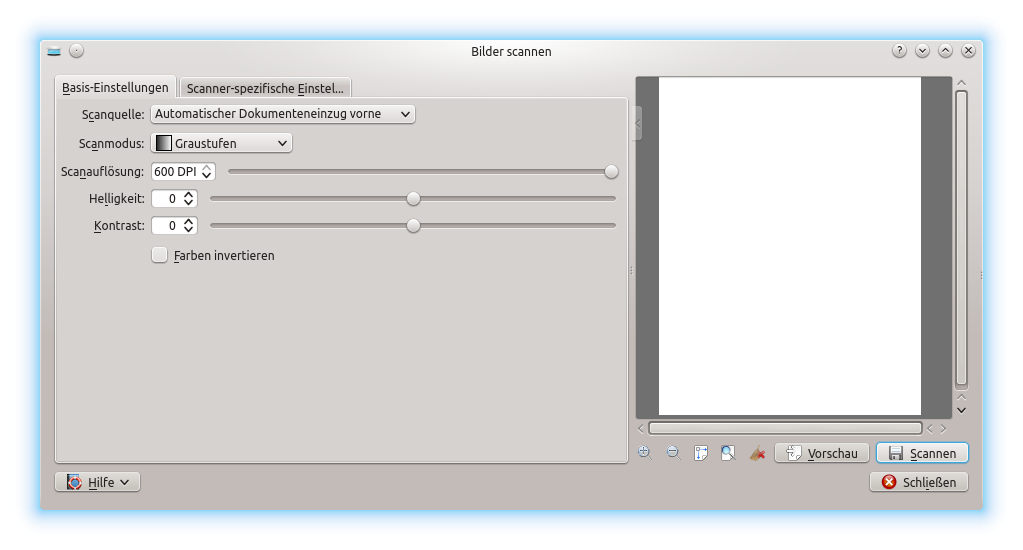Decrease Kontrast with the down arrow
Viewport: 1023px width, 550px height.
pos(189,229)
